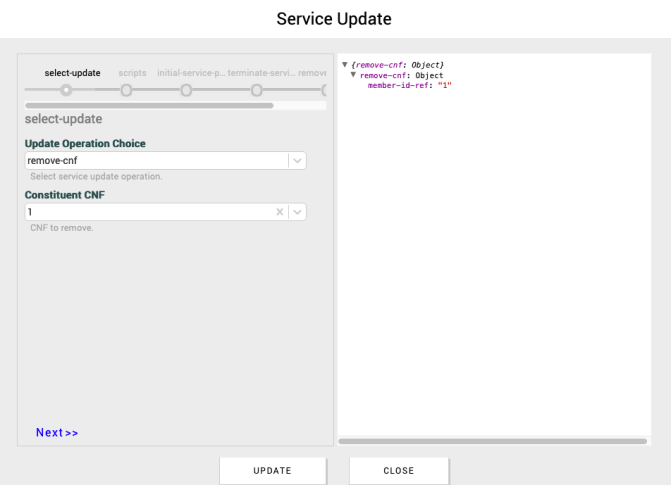Select the select-update step label
This screenshot has height=485, width=671.
coord(72,73)
